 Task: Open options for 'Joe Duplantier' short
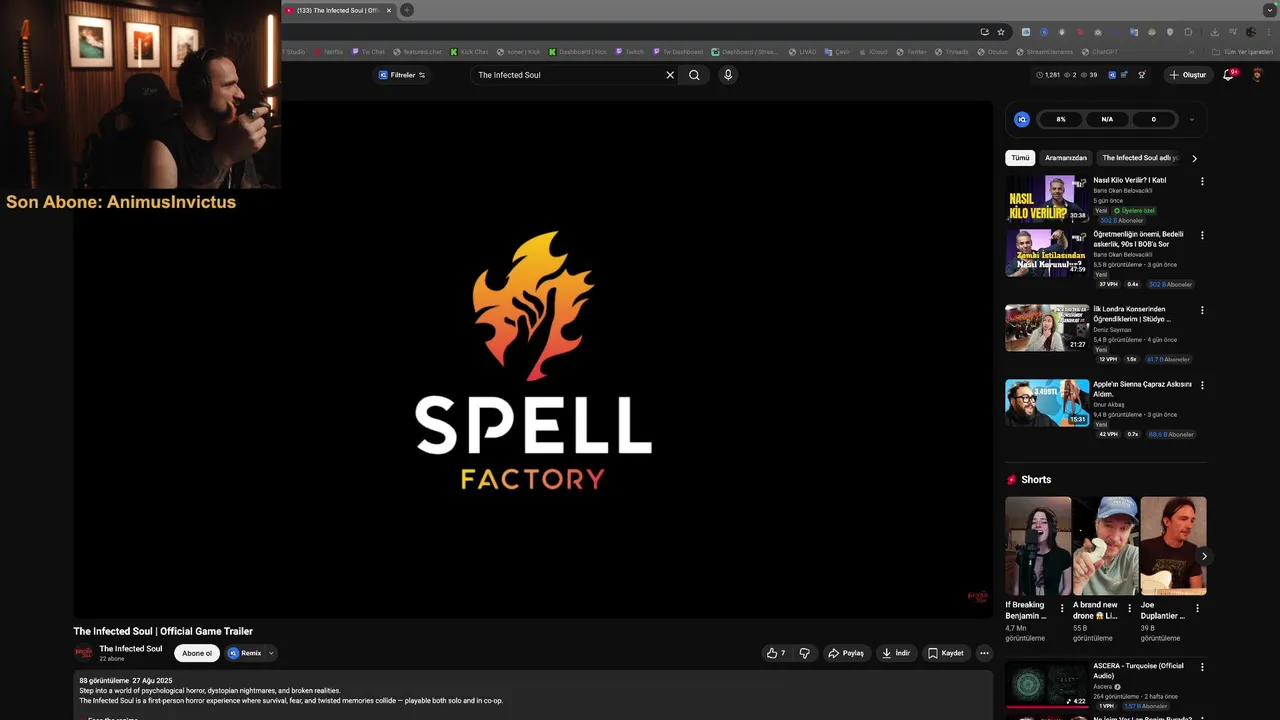click(1197, 608)
